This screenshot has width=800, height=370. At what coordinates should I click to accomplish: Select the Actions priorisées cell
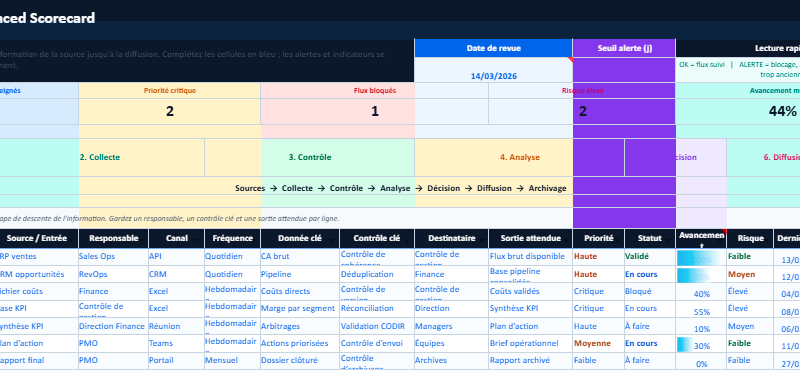300,343
